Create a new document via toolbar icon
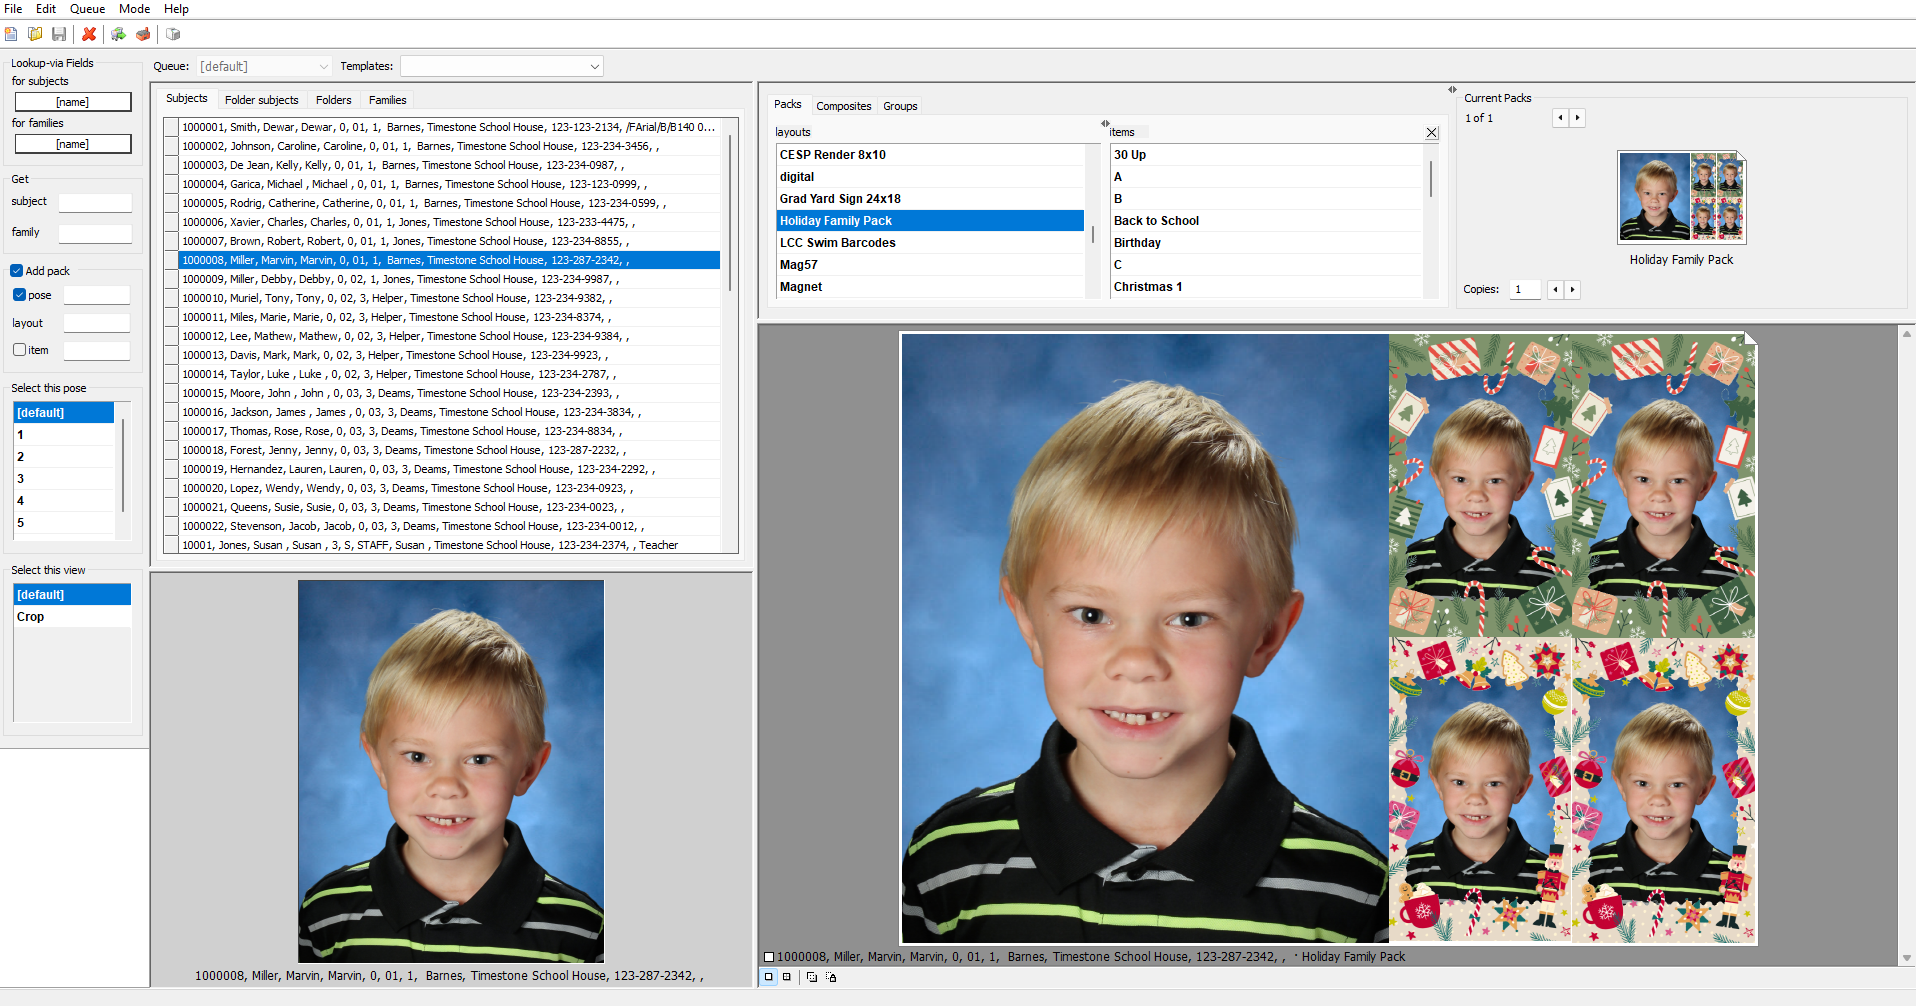This screenshot has height=1006, width=1916. click(11, 34)
